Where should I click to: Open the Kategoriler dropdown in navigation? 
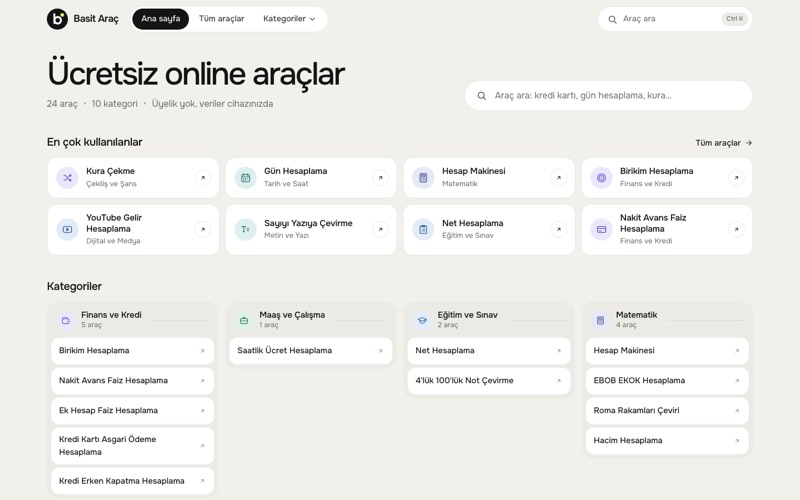point(289,19)
